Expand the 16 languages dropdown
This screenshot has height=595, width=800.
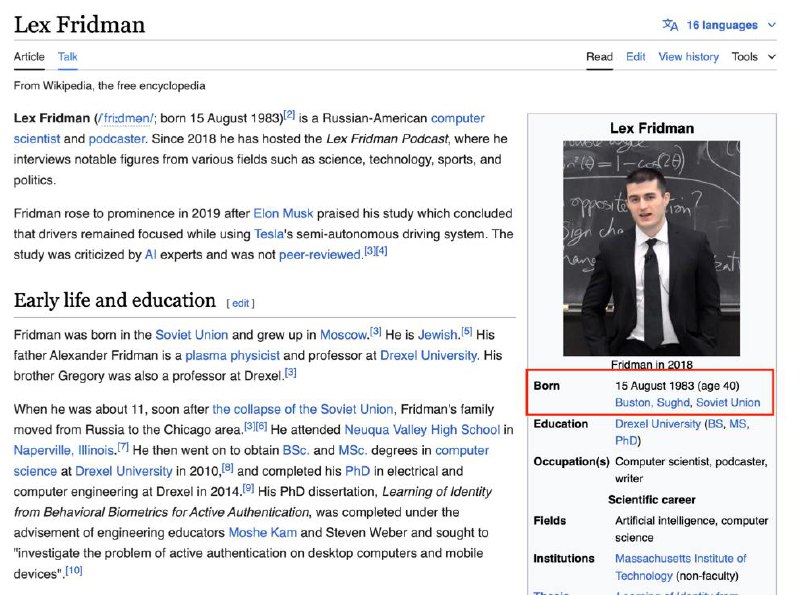tap(730, 25)
